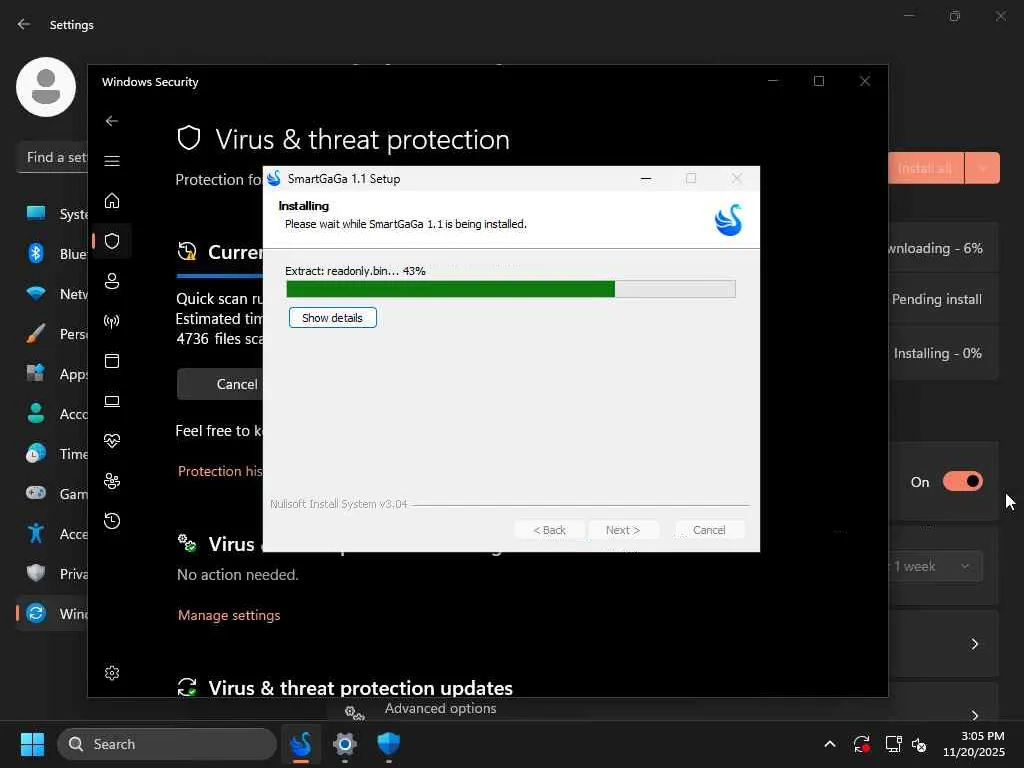Open Apps category in Settings sidebar

tap(52, 374)
